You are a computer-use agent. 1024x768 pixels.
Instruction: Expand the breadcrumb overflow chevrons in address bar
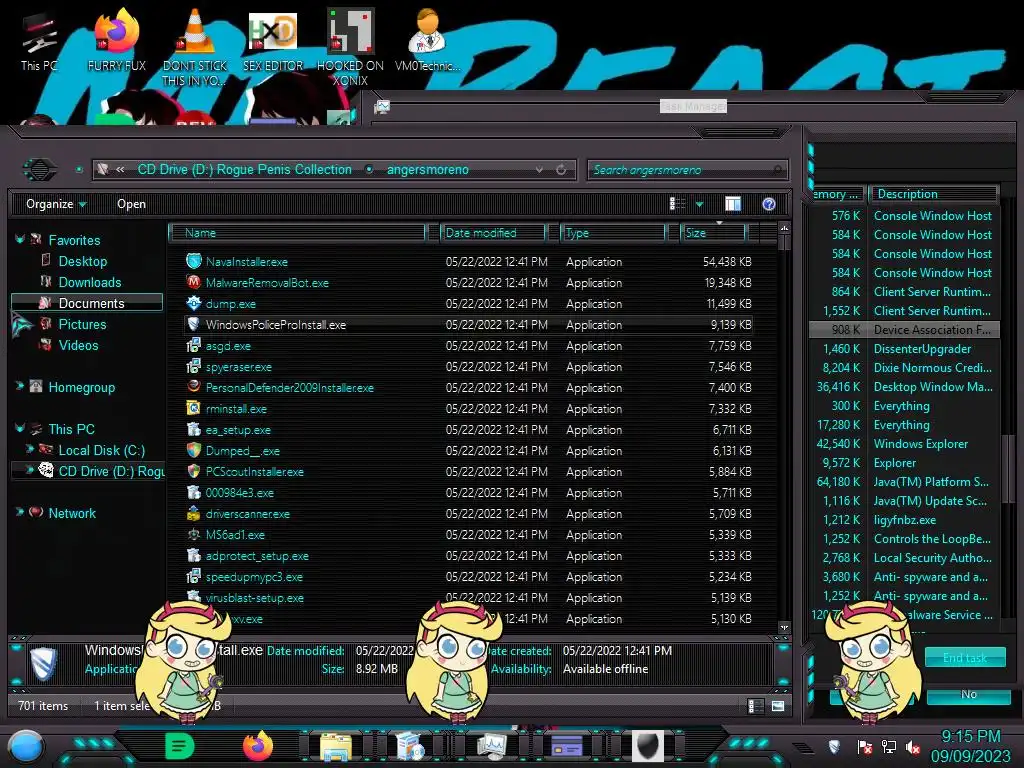point(120,170)
